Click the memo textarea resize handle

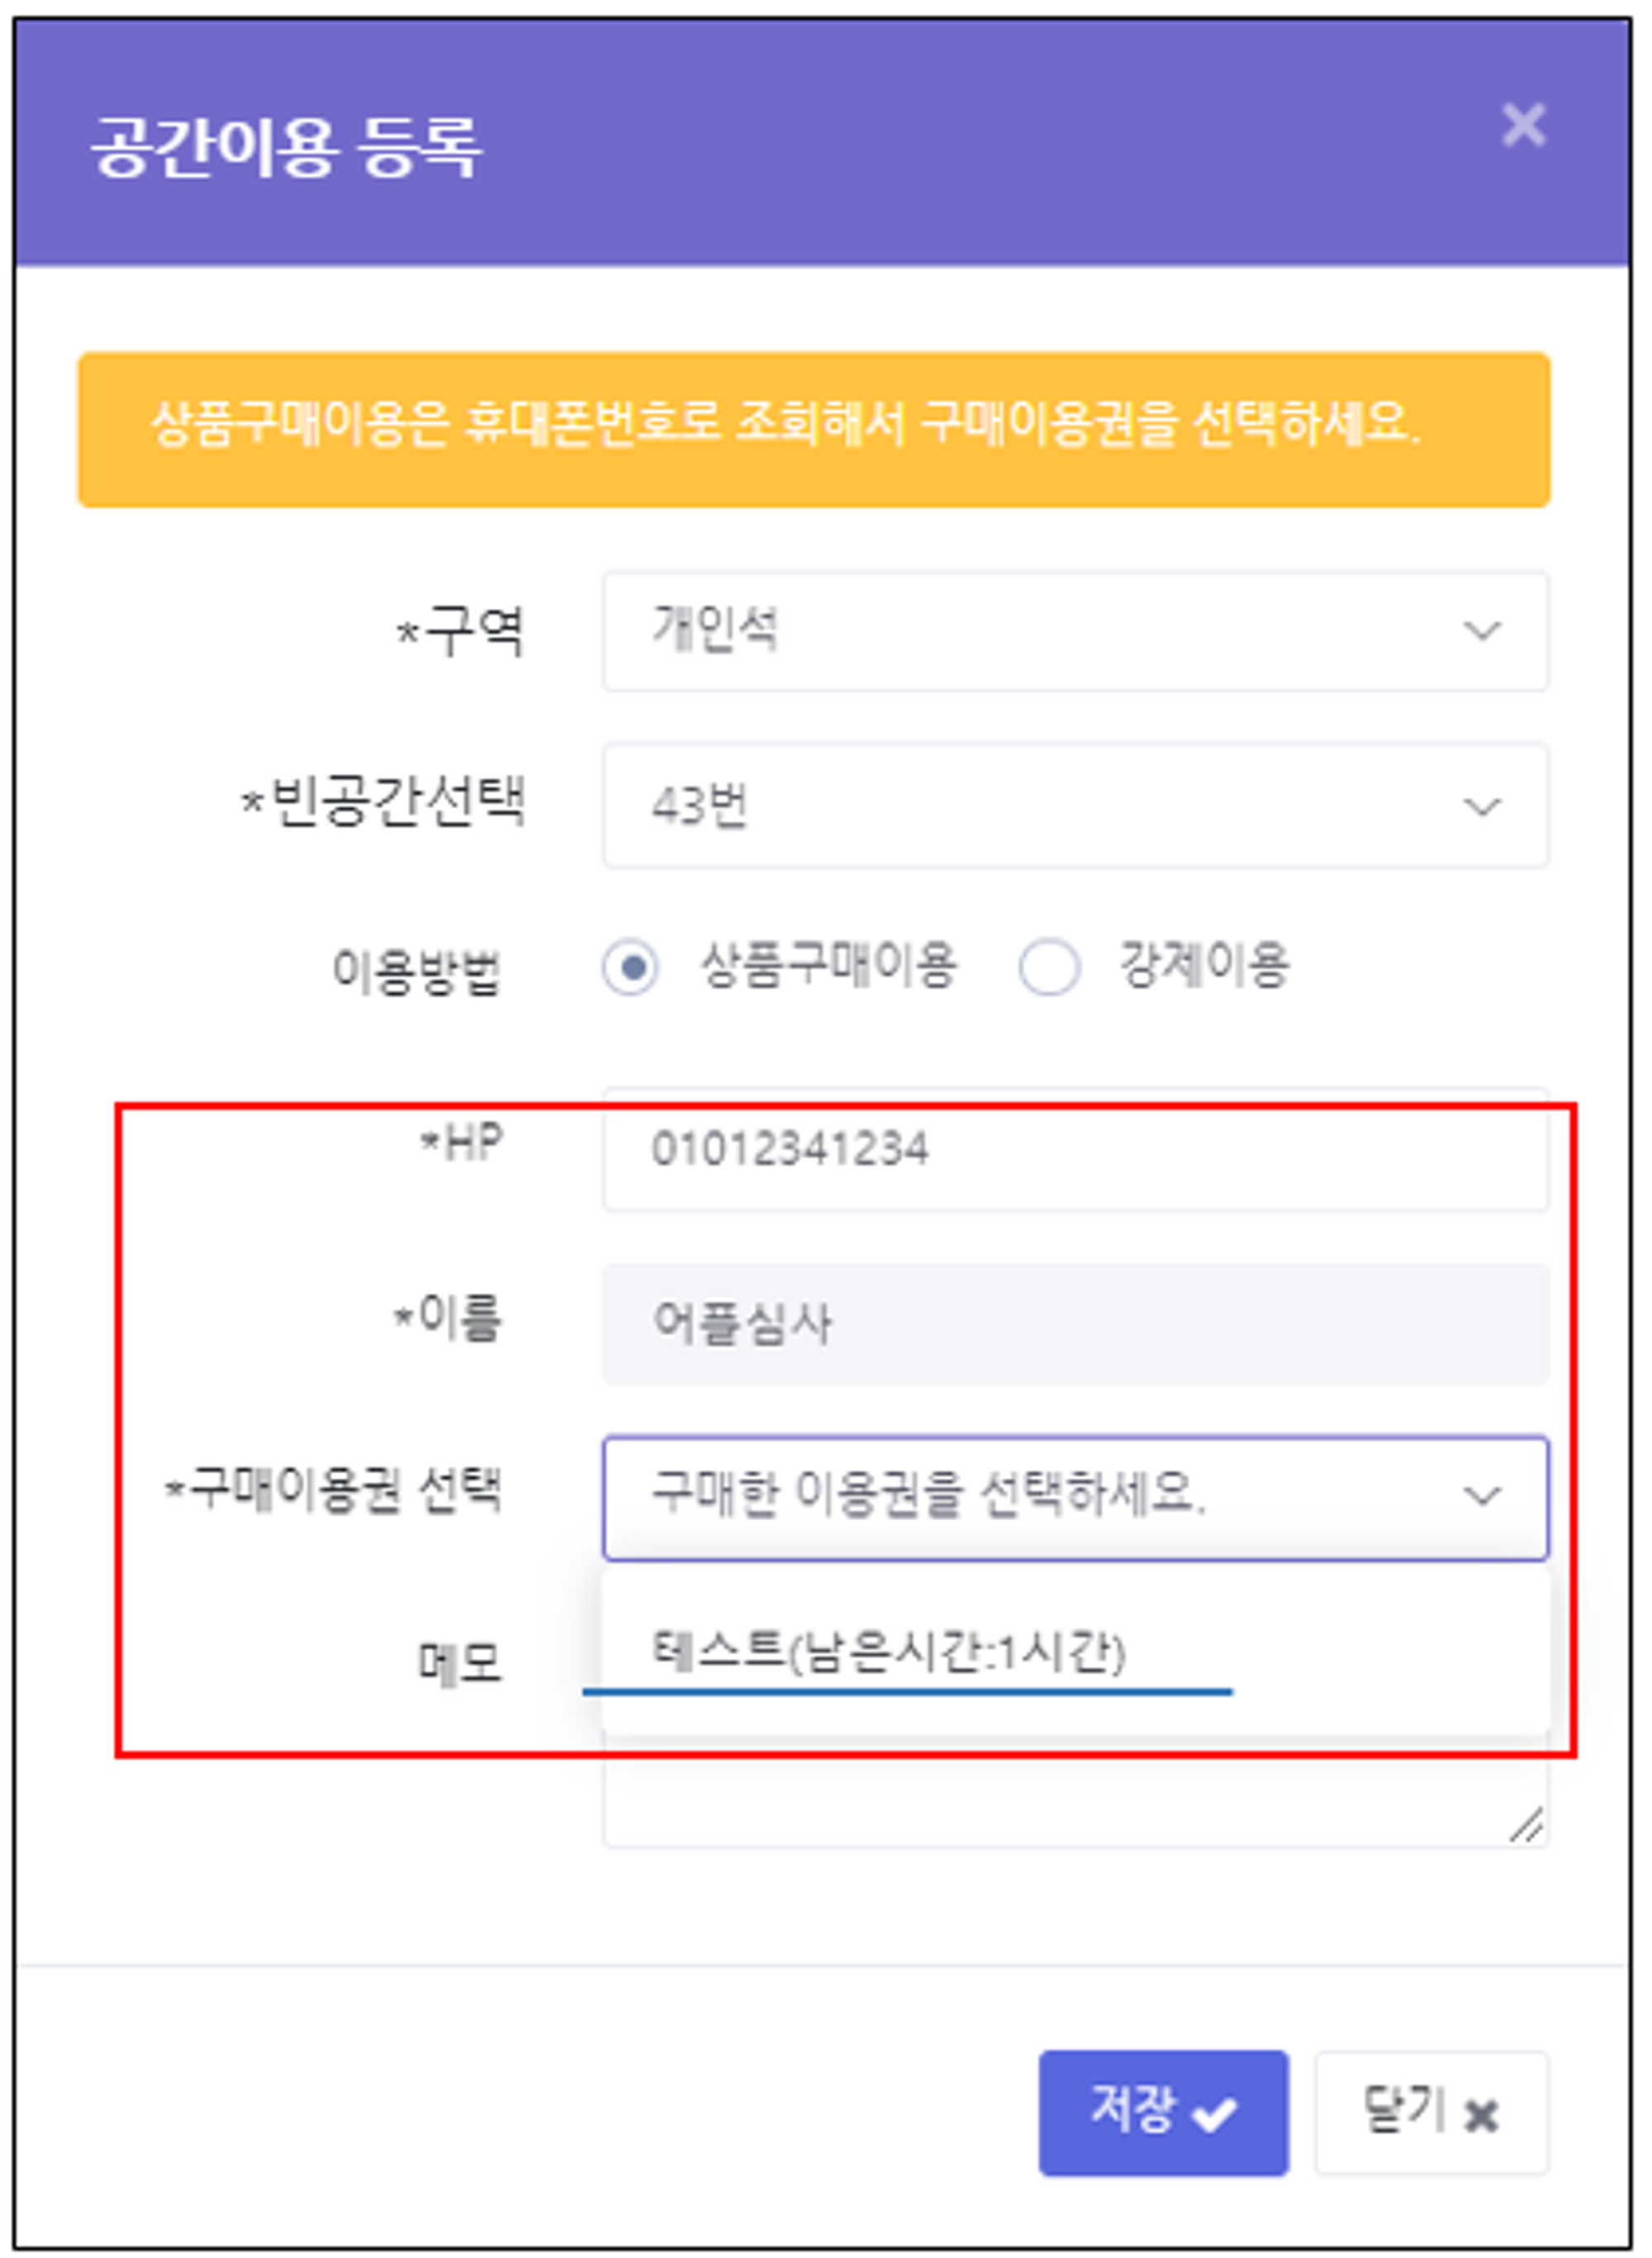click(1526, 1826)
